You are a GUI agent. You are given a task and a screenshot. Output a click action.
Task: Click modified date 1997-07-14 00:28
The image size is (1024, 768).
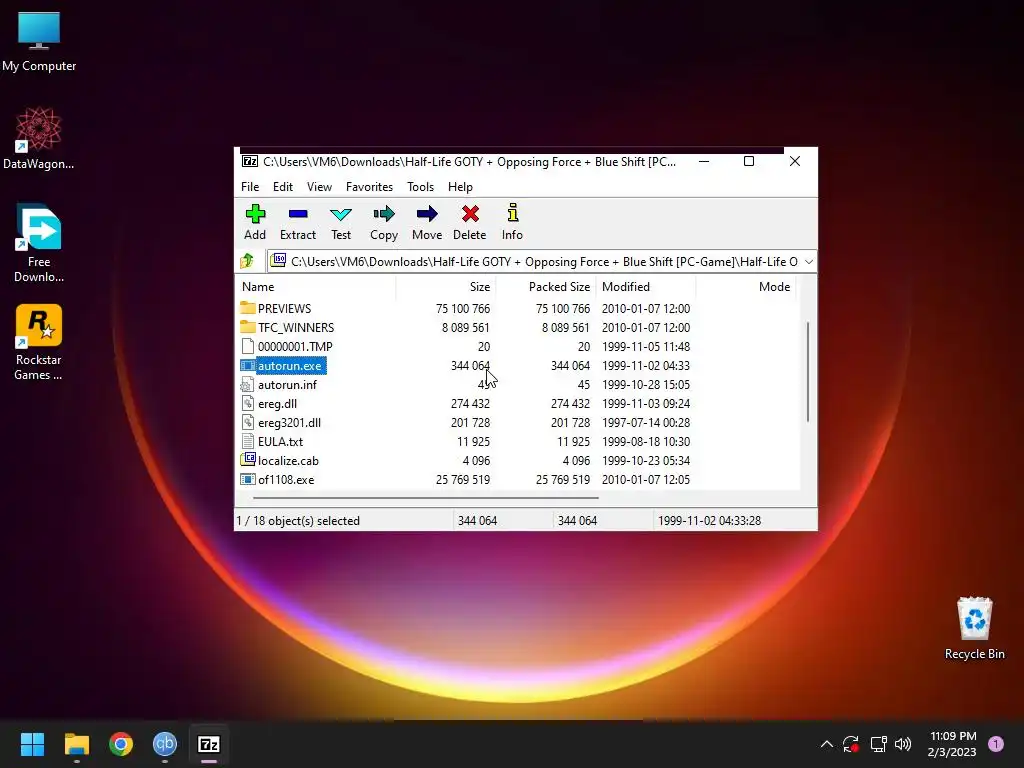(x=646, y=423)
